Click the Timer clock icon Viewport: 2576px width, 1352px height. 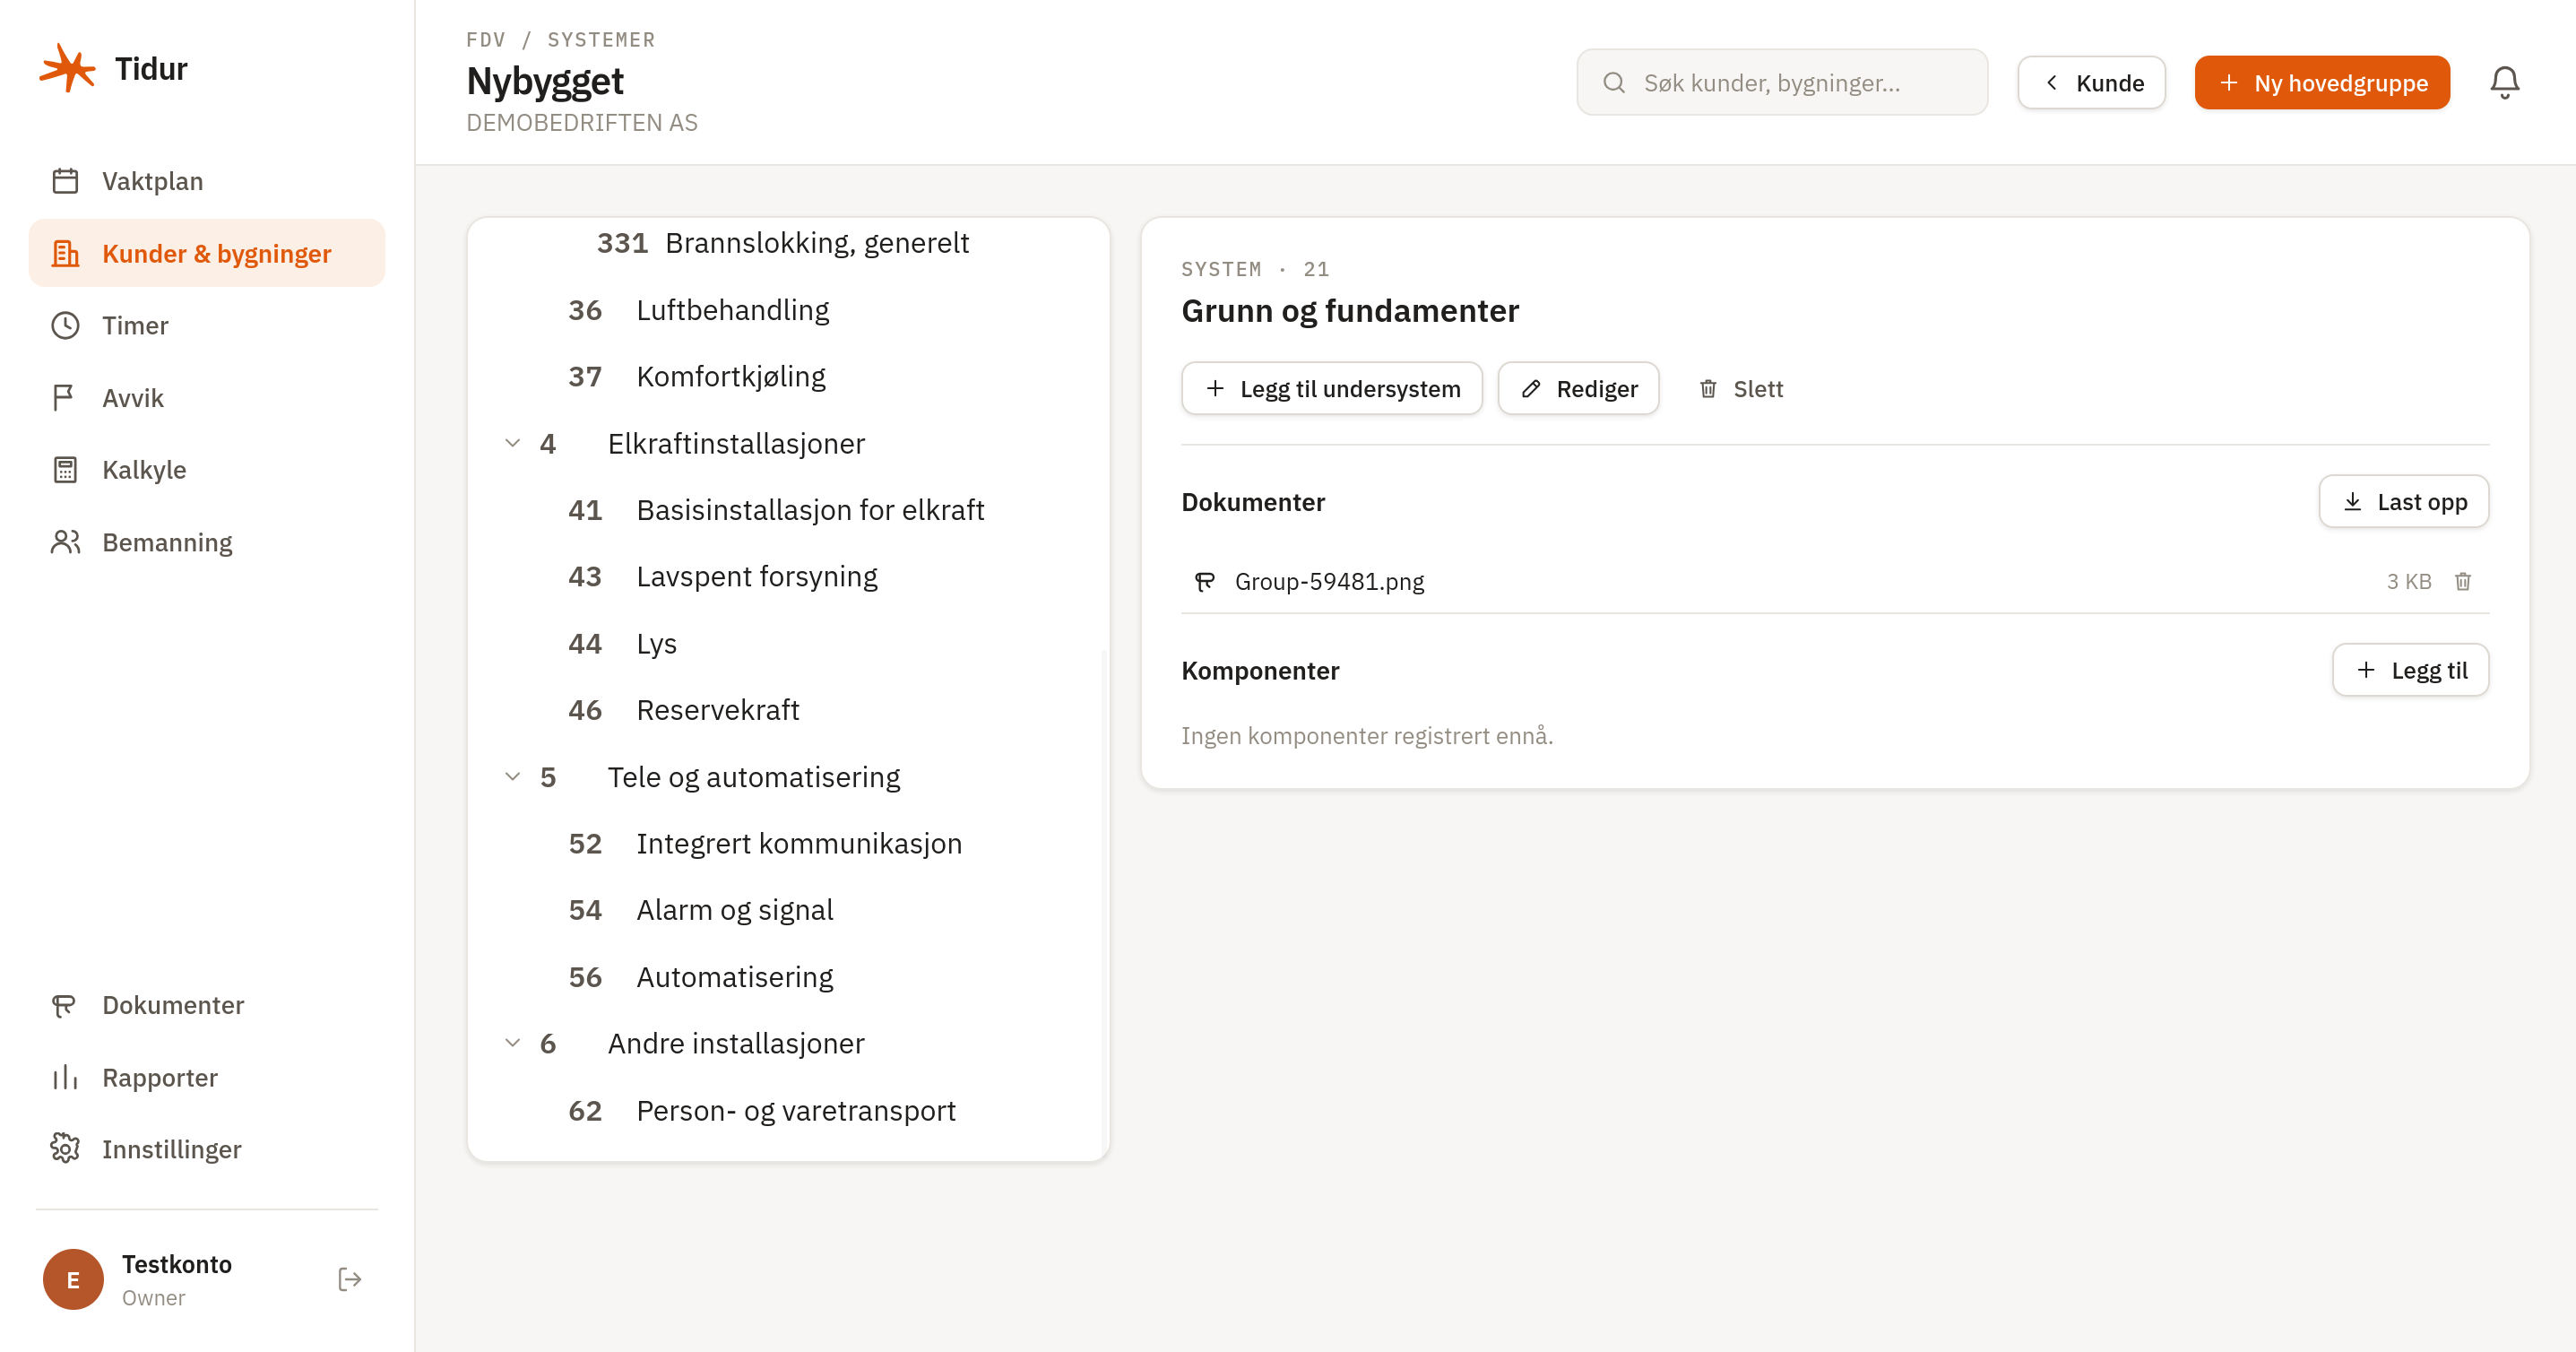tap(65, 325)
